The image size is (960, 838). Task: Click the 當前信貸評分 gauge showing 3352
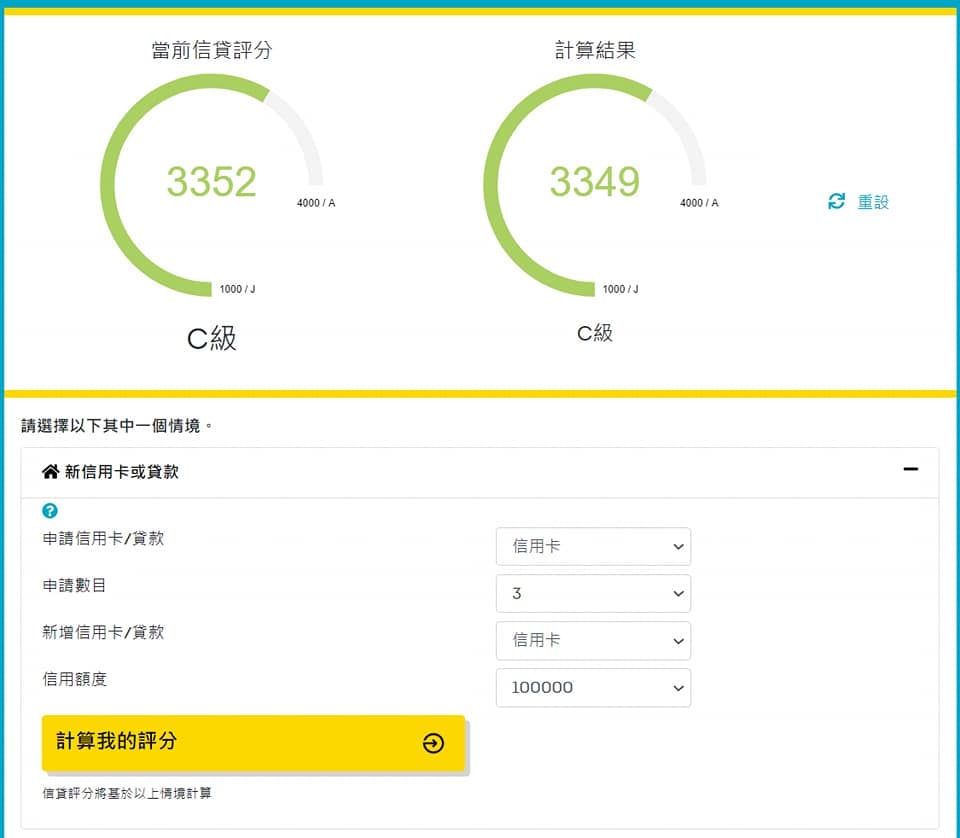[x=210, y=182]
